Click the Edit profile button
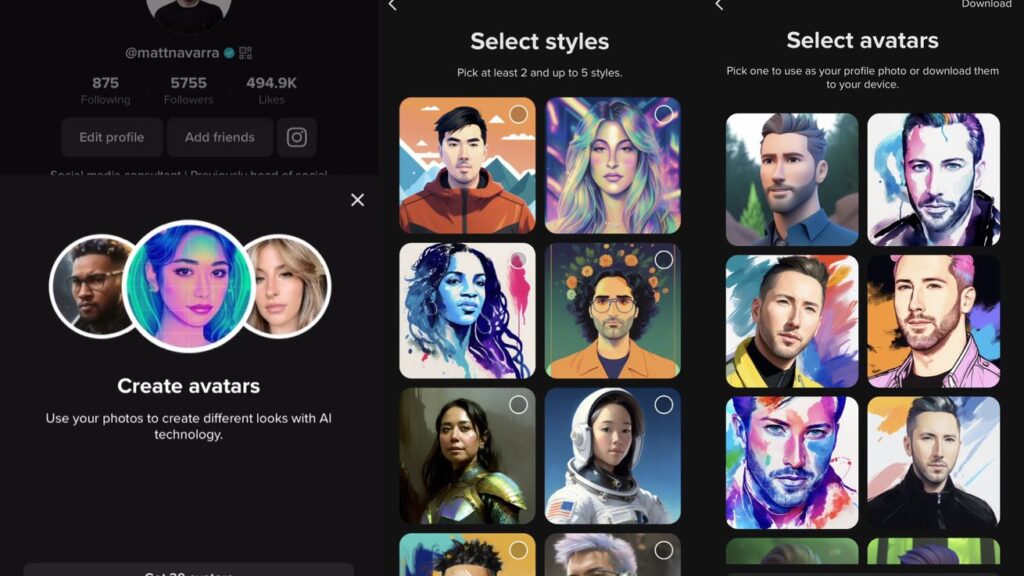This screenshot has height=576, width=1024. (x=112, y=137)
